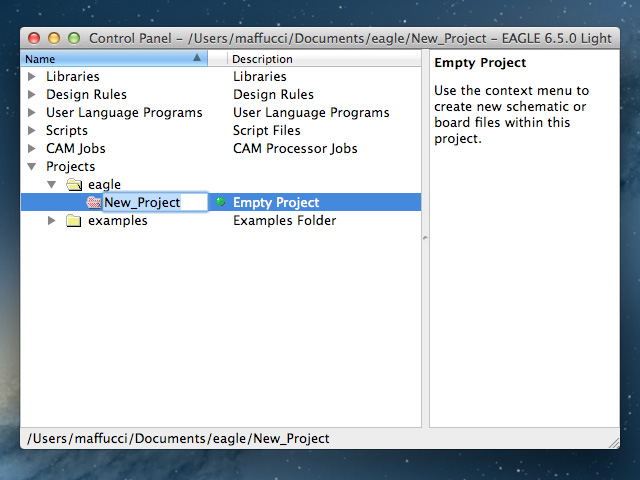Collapse the eagle folder branch
The height and width of the screenshot is (480, 640).
(52, 185)
